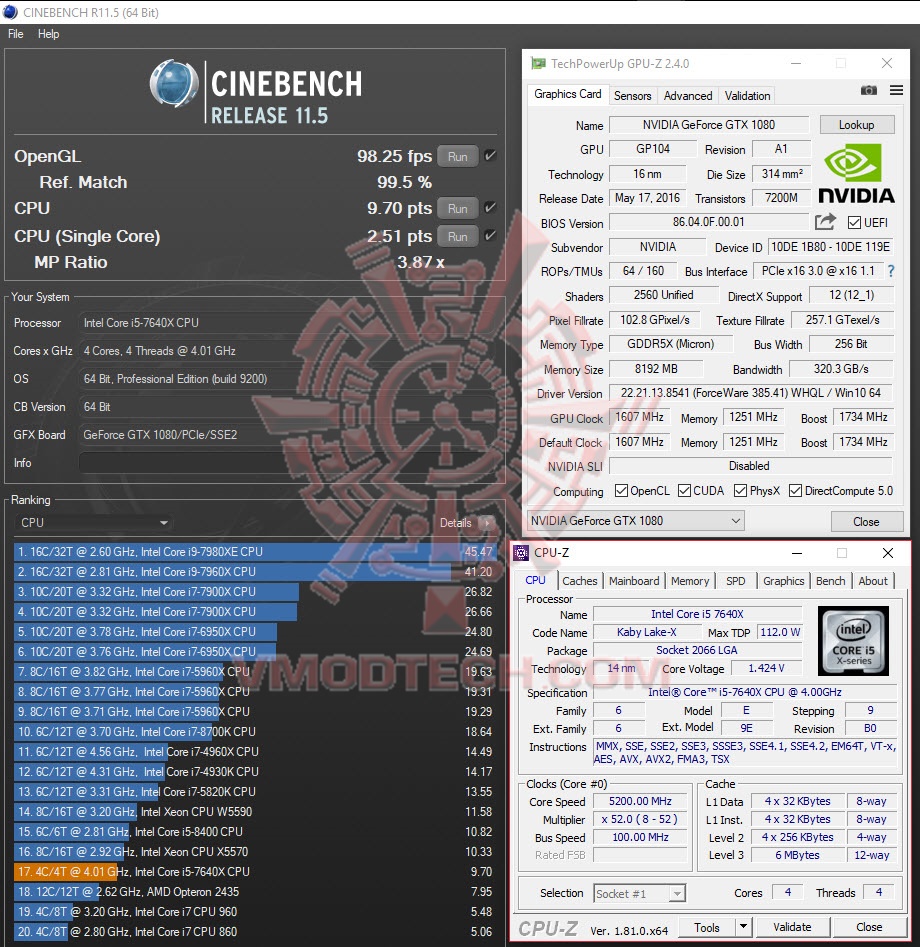Screen dimensions: 920x947
Task: Toggle CPU Single Core test checkbox
Action: (x=490, y=236)
